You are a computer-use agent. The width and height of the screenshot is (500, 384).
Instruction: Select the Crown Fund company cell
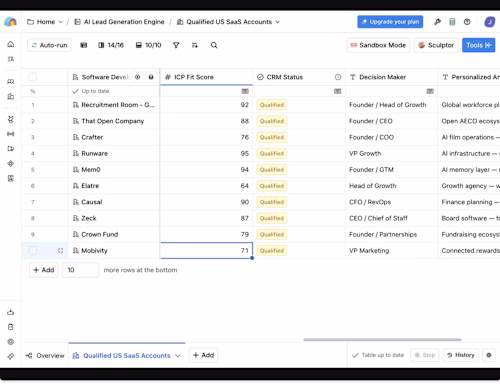[114, 234]
